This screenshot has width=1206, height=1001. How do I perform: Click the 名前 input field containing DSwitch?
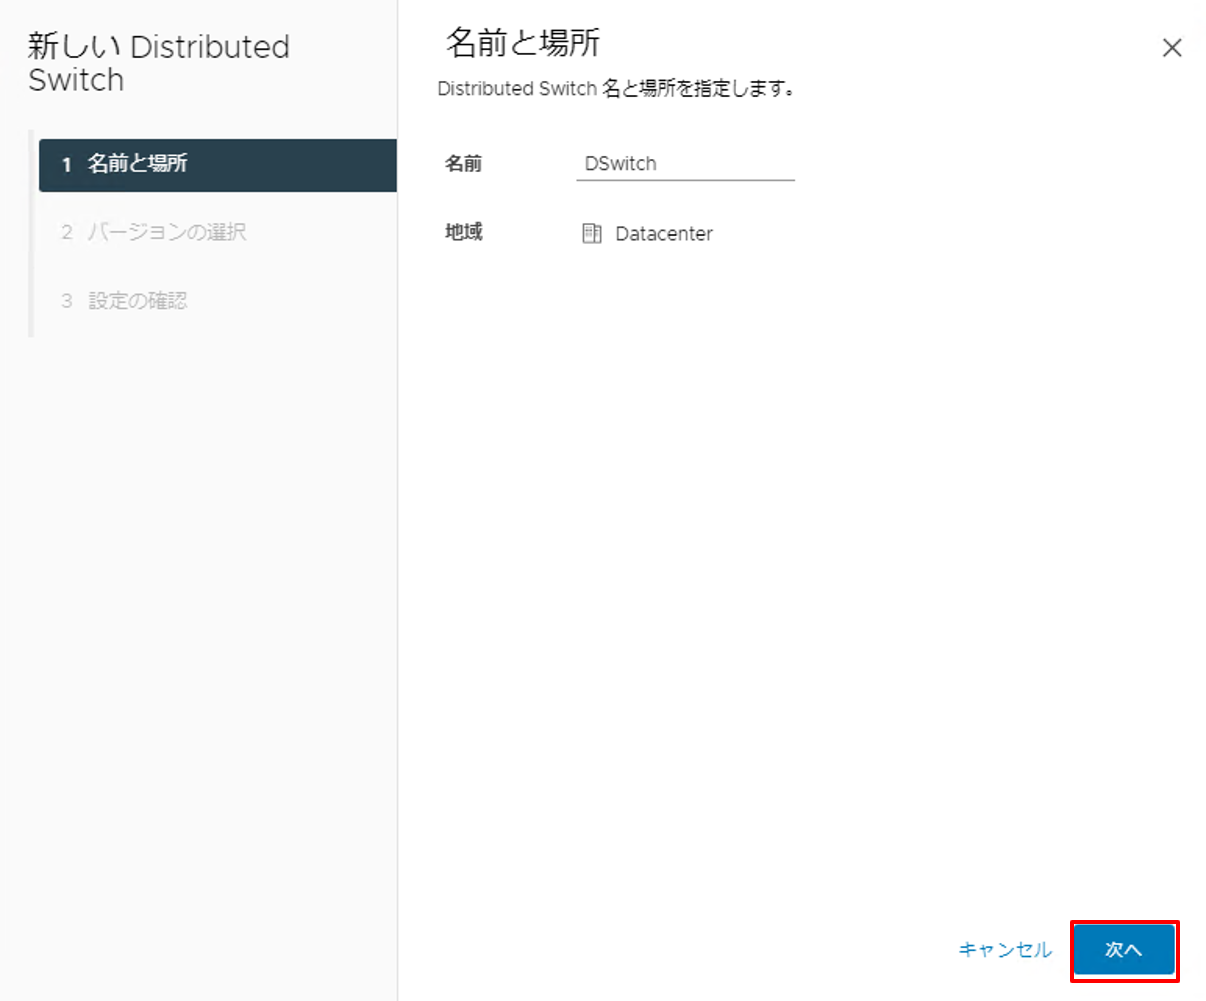(x=685, y=164)
